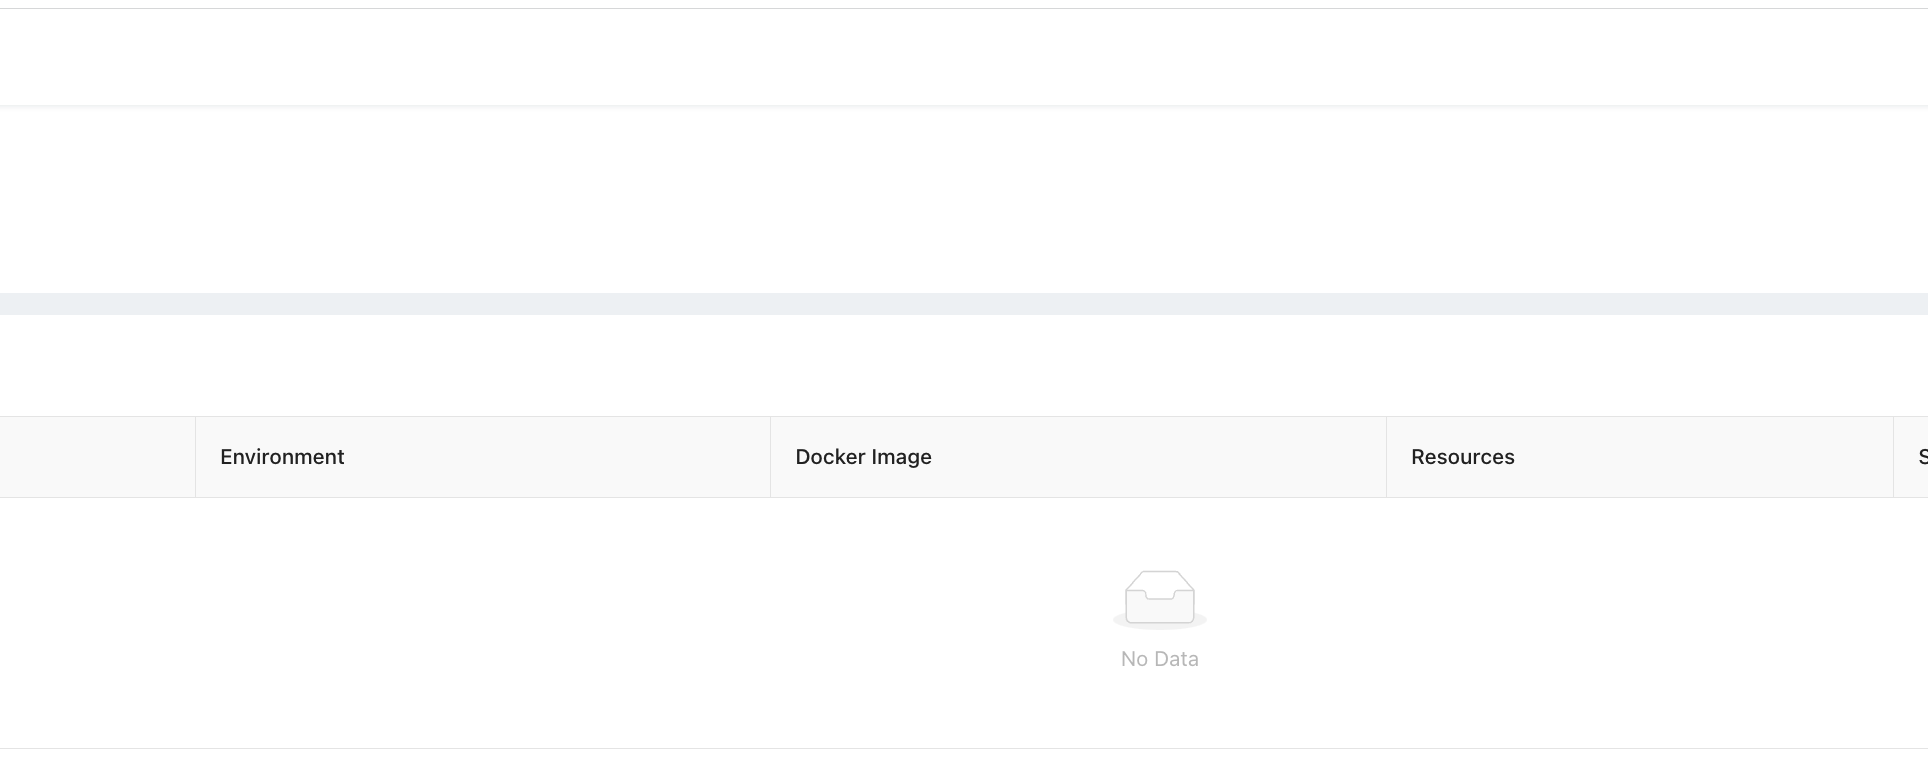Viewport: 1928px width, 761px height.
Task: Click the divider between Docker Image and Resources
Action: [x=1386, y=457]
